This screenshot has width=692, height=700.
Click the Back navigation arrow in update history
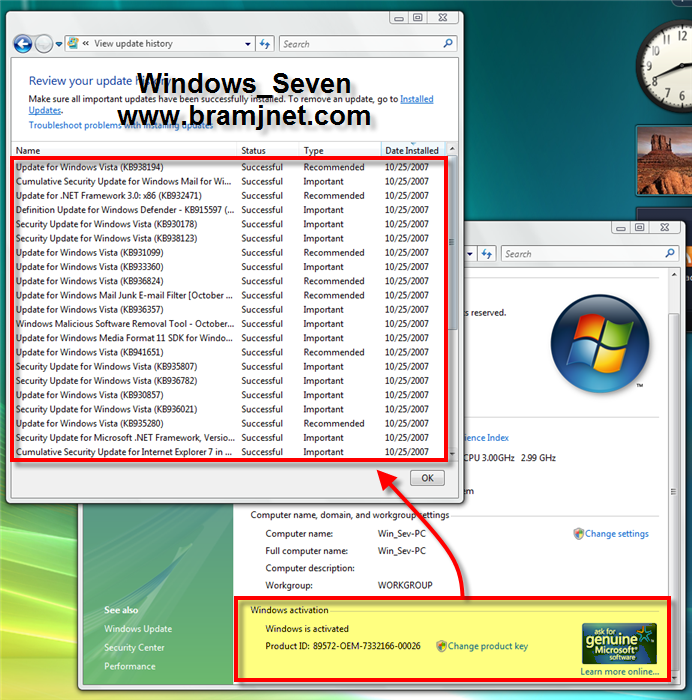click(x=23, y=44)
